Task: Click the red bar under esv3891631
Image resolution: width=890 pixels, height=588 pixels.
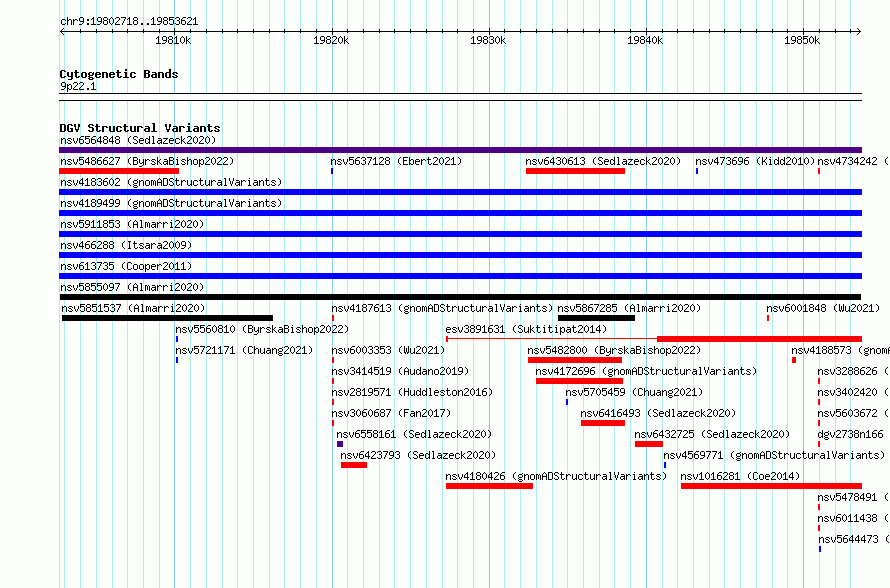Action: [x=759, y=339]
